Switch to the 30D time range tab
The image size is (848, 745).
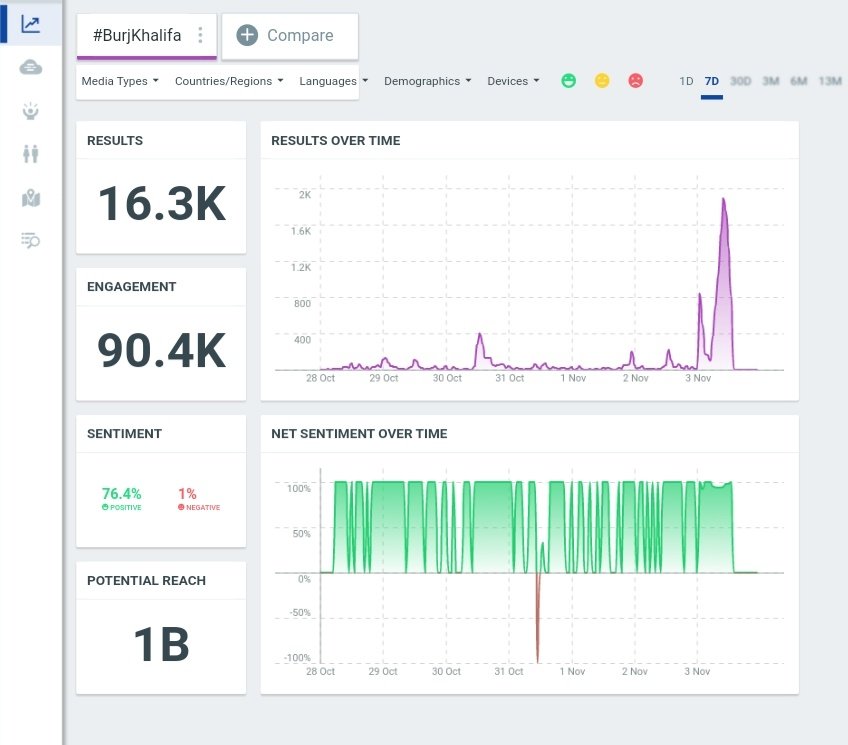point(740,80)
